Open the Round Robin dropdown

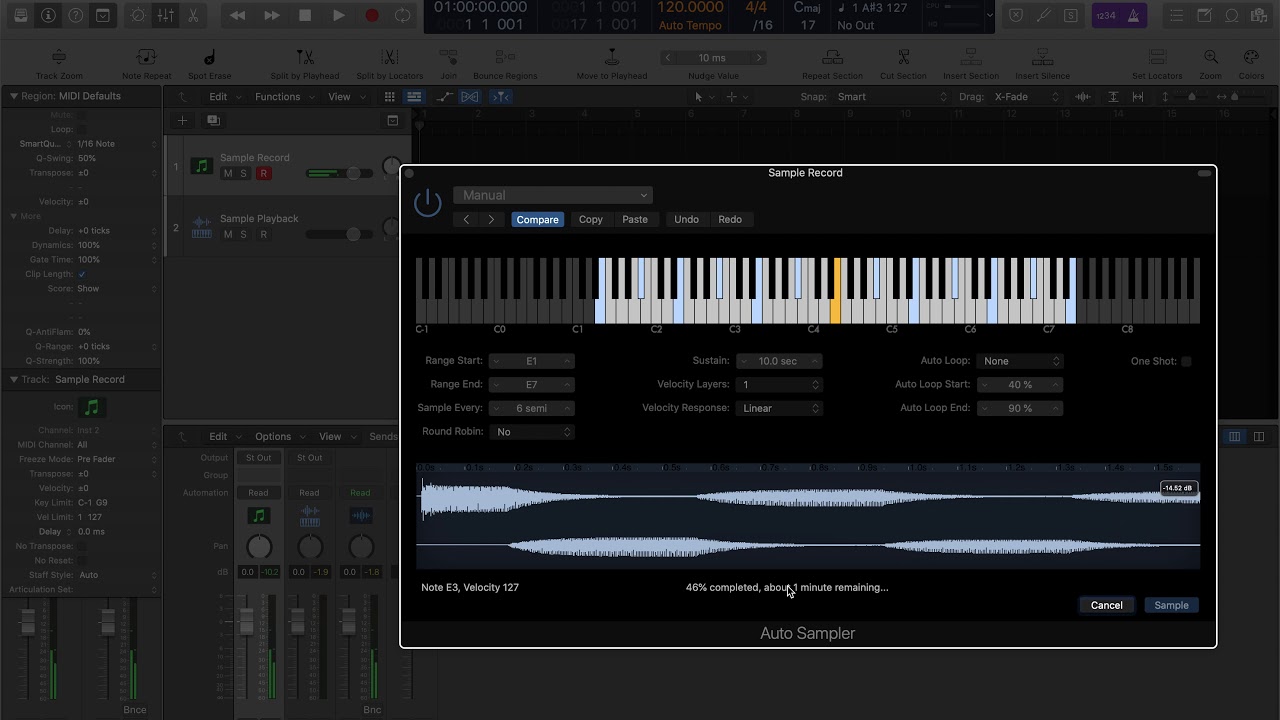(532, 432)
